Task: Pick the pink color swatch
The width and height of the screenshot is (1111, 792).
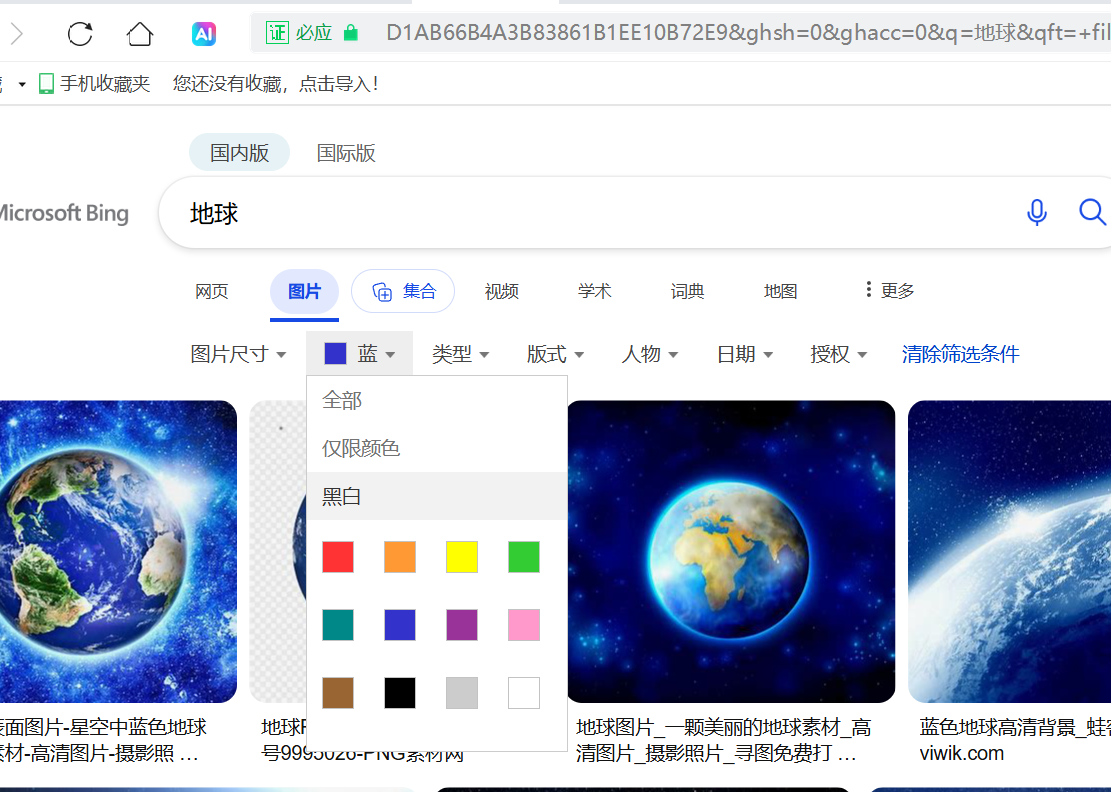Action: tap(524, 625)
